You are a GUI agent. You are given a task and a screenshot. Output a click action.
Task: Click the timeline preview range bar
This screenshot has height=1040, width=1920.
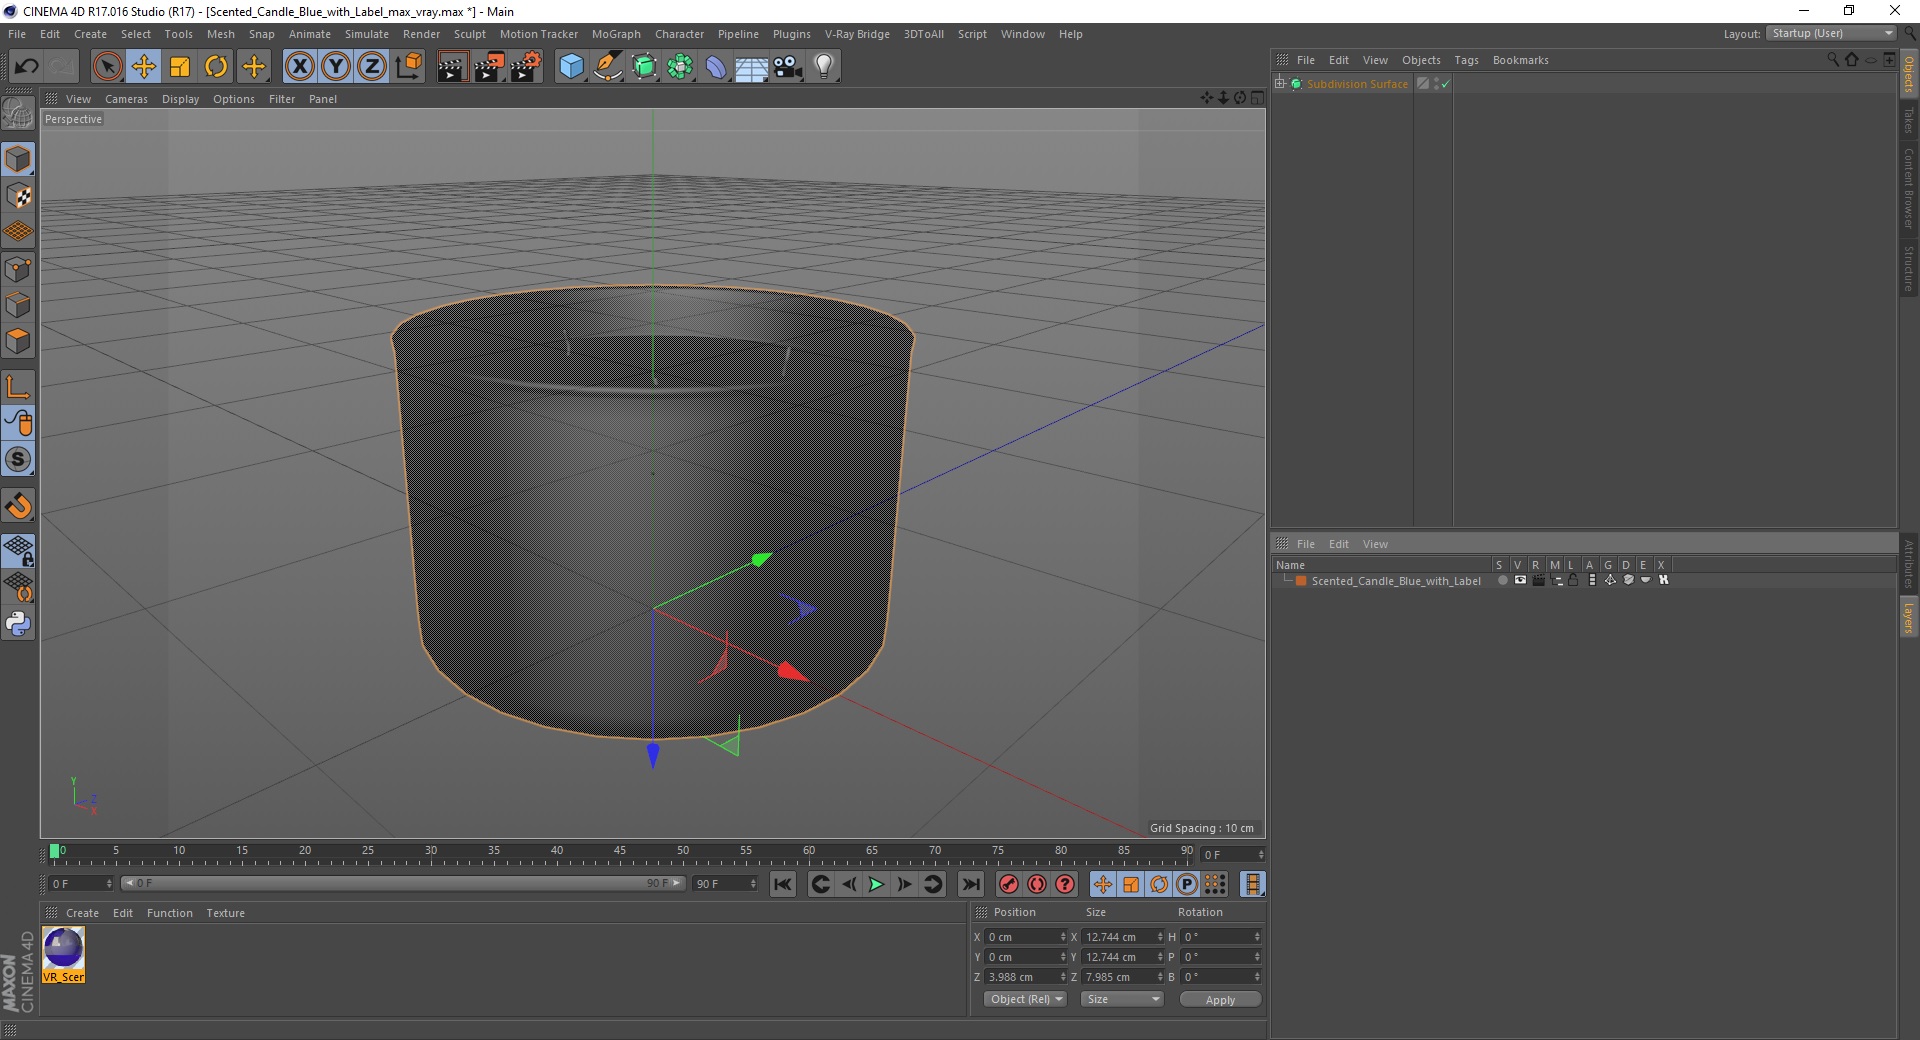tap(403, 883)
